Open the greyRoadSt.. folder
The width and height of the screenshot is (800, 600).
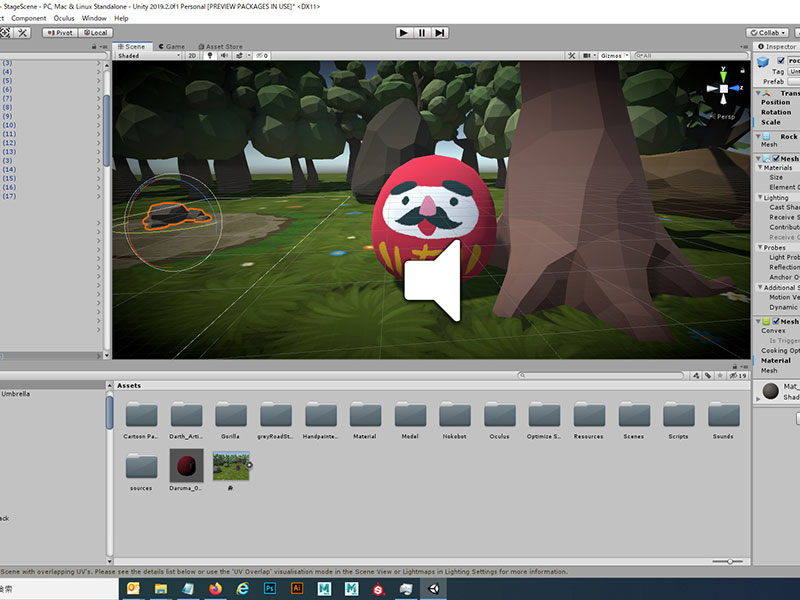tap(276, 420)
